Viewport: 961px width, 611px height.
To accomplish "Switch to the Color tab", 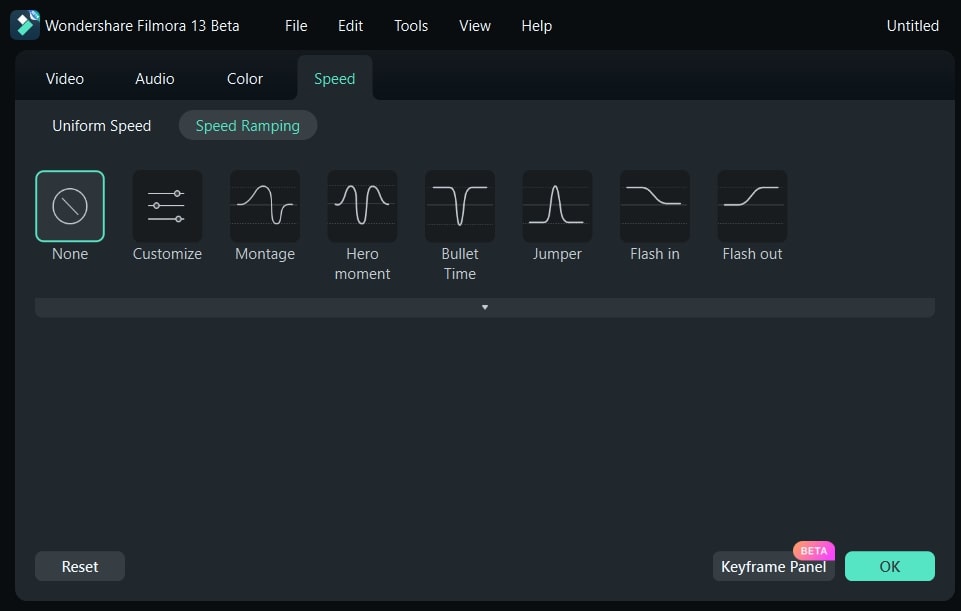I will pos(245,79).
